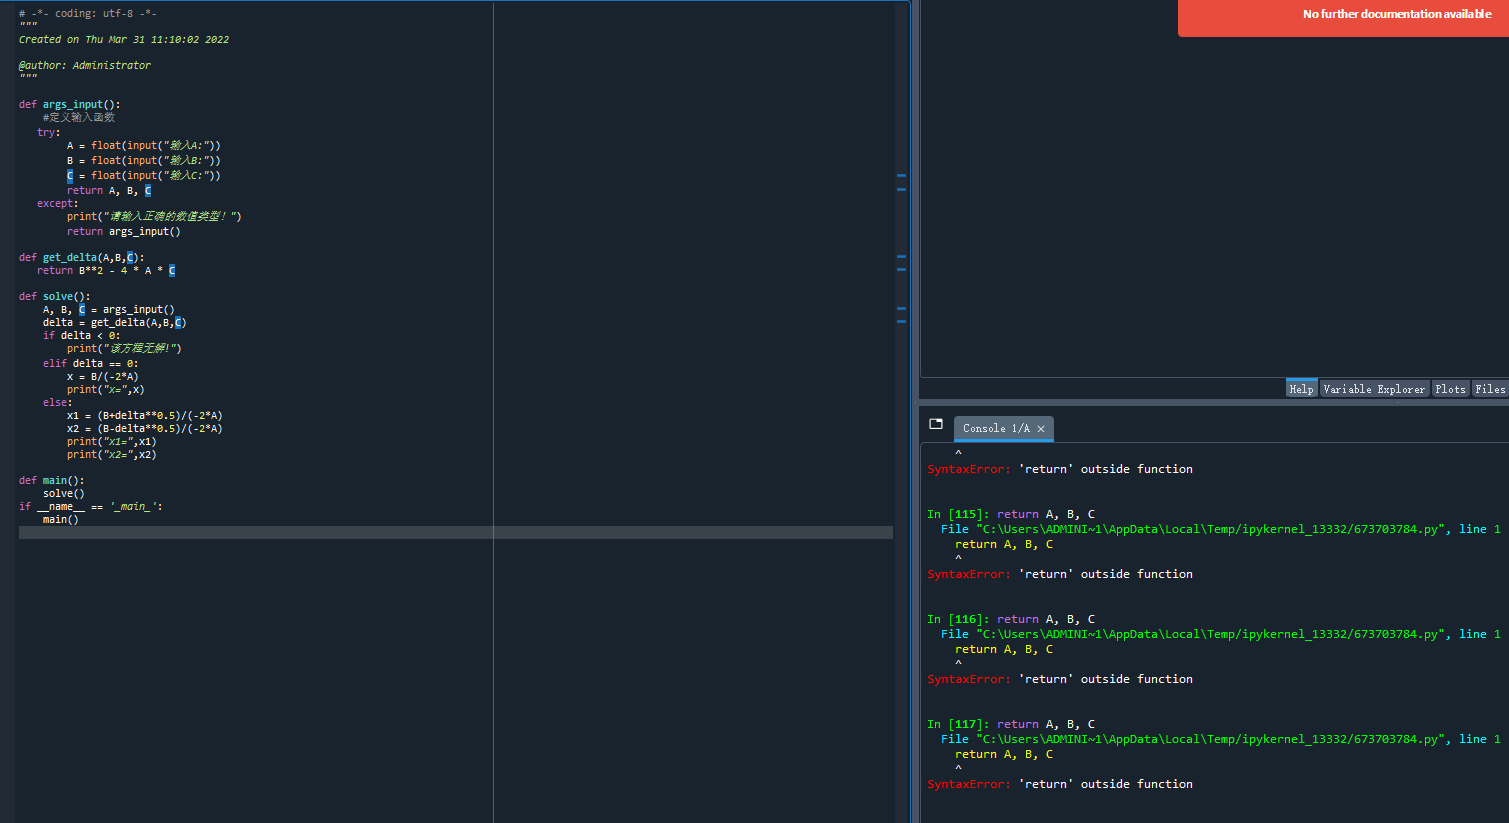Click the highlighted C in 'return A, B, C' editor line
The image size is (1509, 823).
[148, 191]
